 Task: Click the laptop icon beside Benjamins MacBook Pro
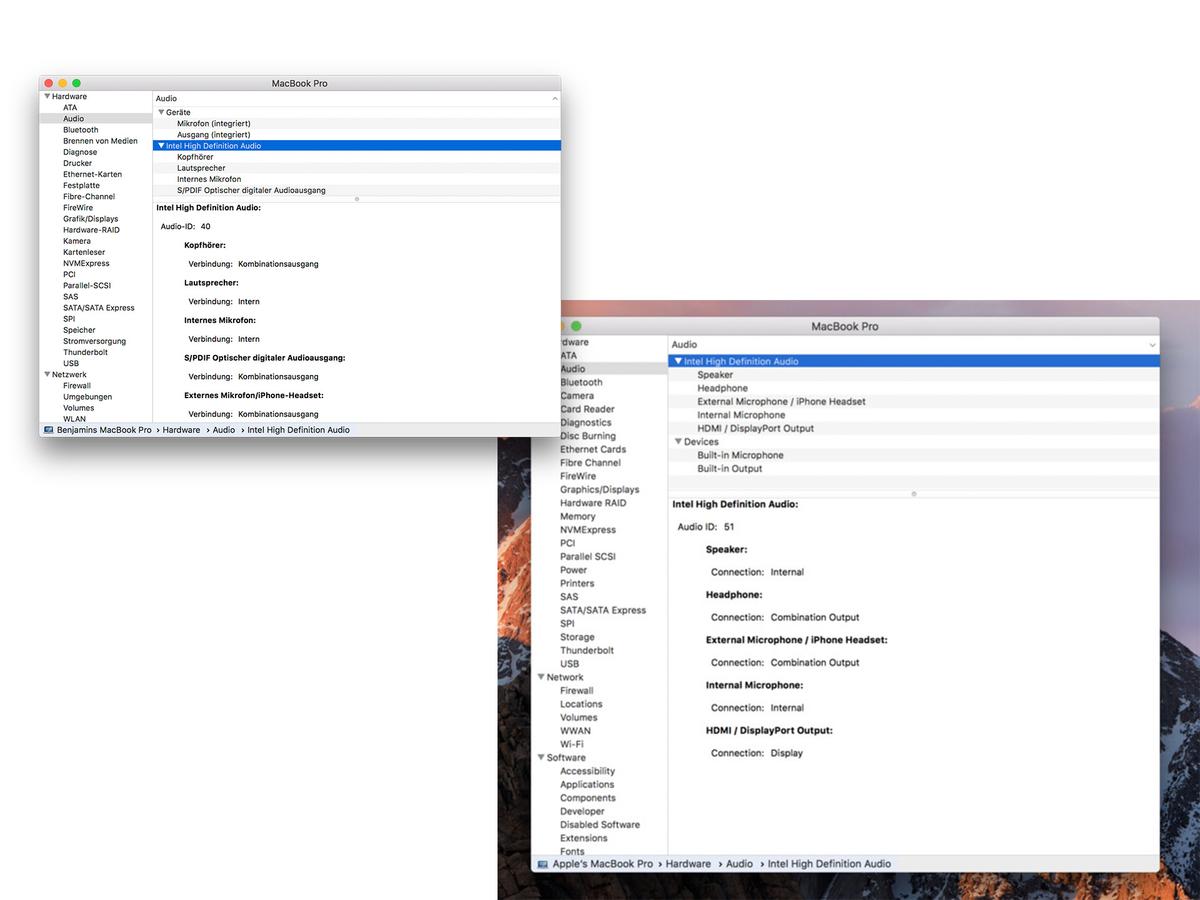click(48, 430)
